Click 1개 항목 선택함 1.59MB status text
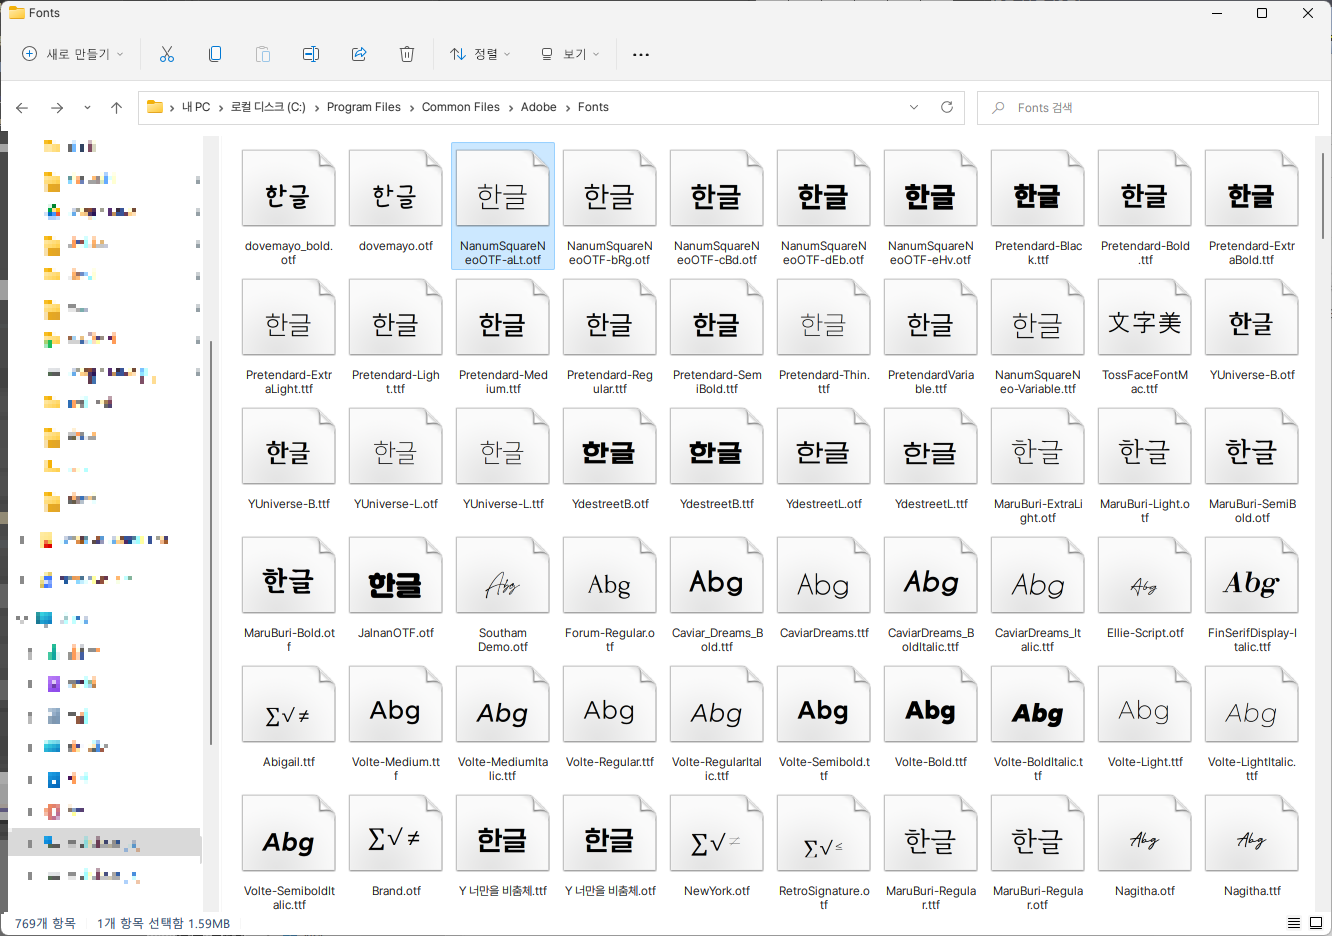 pyautogui.click(x=163, y=923)
